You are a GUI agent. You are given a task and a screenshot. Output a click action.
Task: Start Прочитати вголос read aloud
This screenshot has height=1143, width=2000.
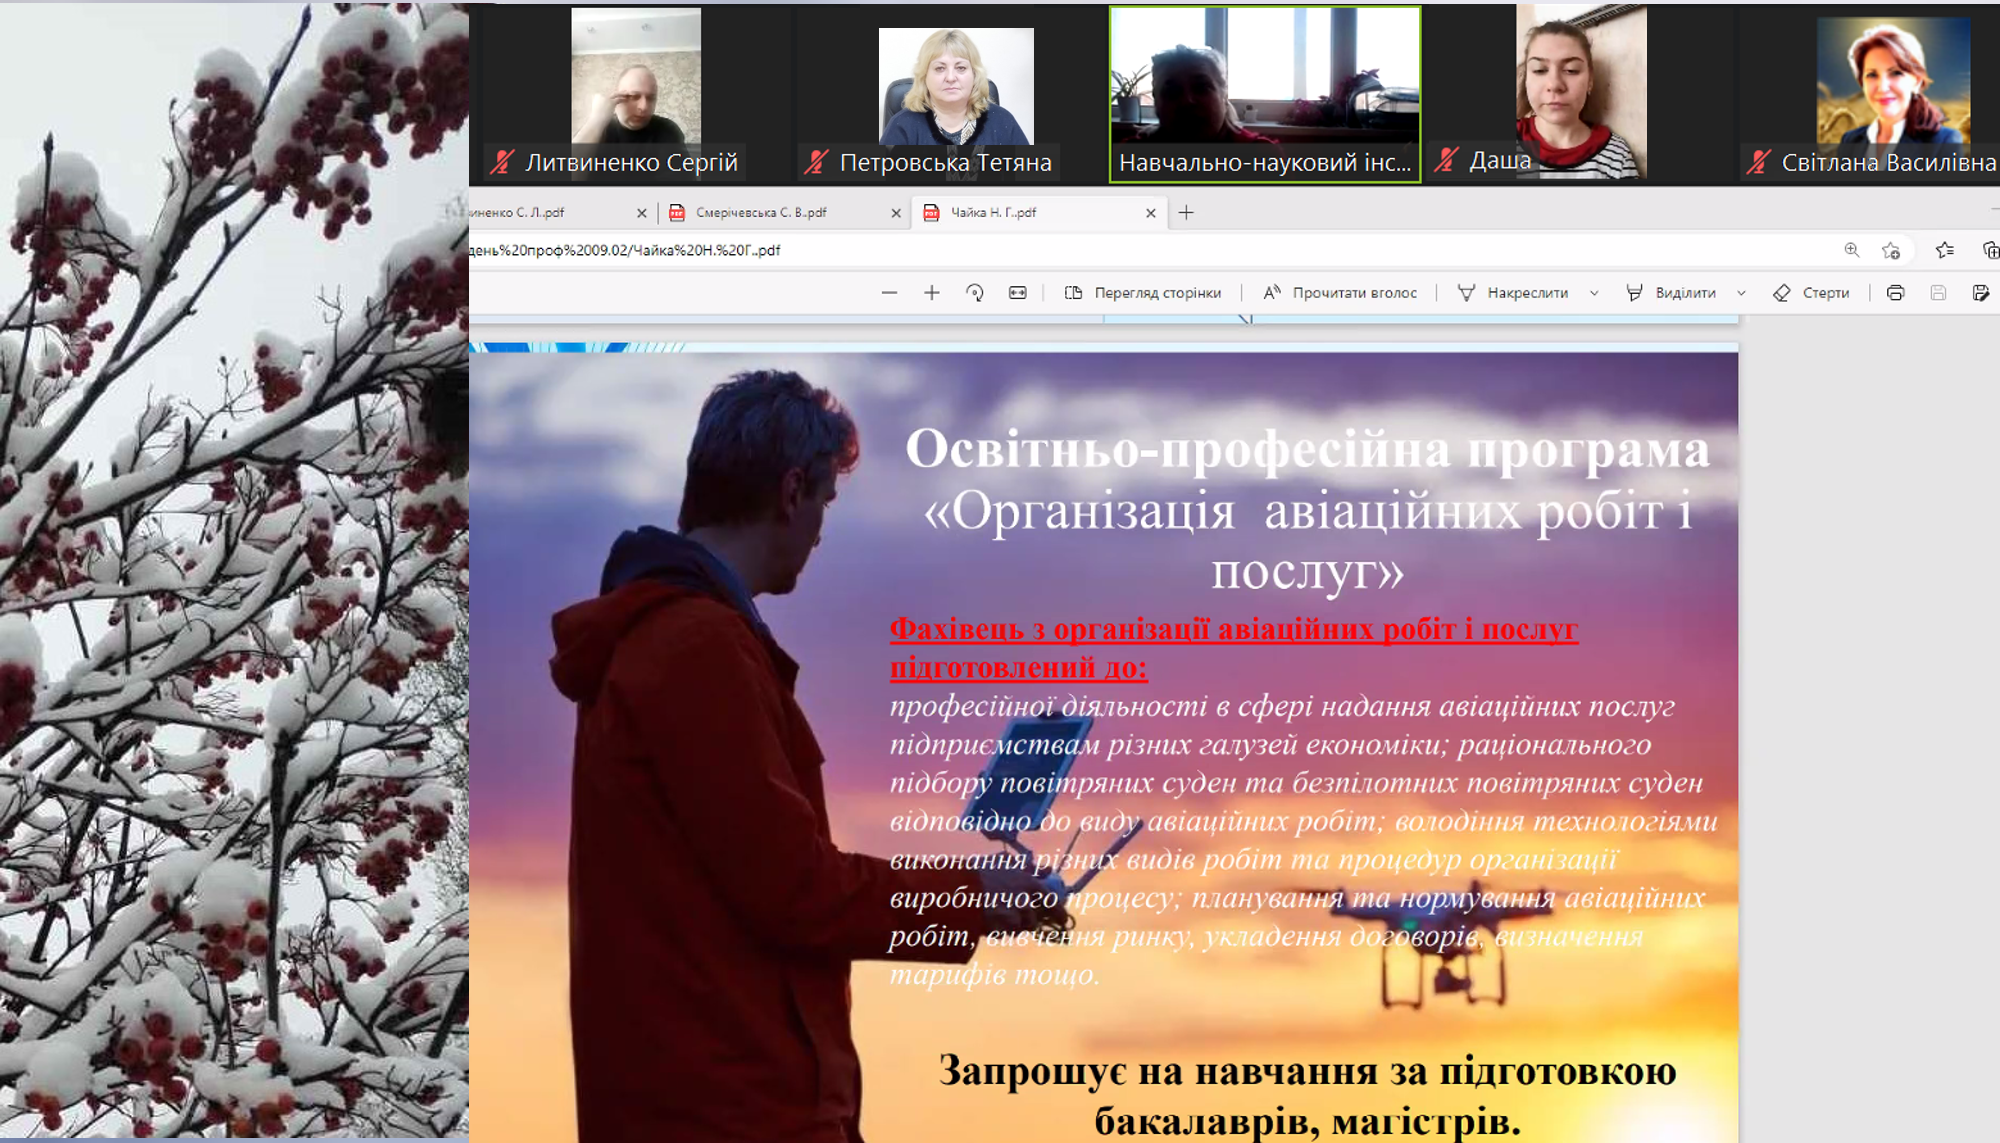[1340, 293]
